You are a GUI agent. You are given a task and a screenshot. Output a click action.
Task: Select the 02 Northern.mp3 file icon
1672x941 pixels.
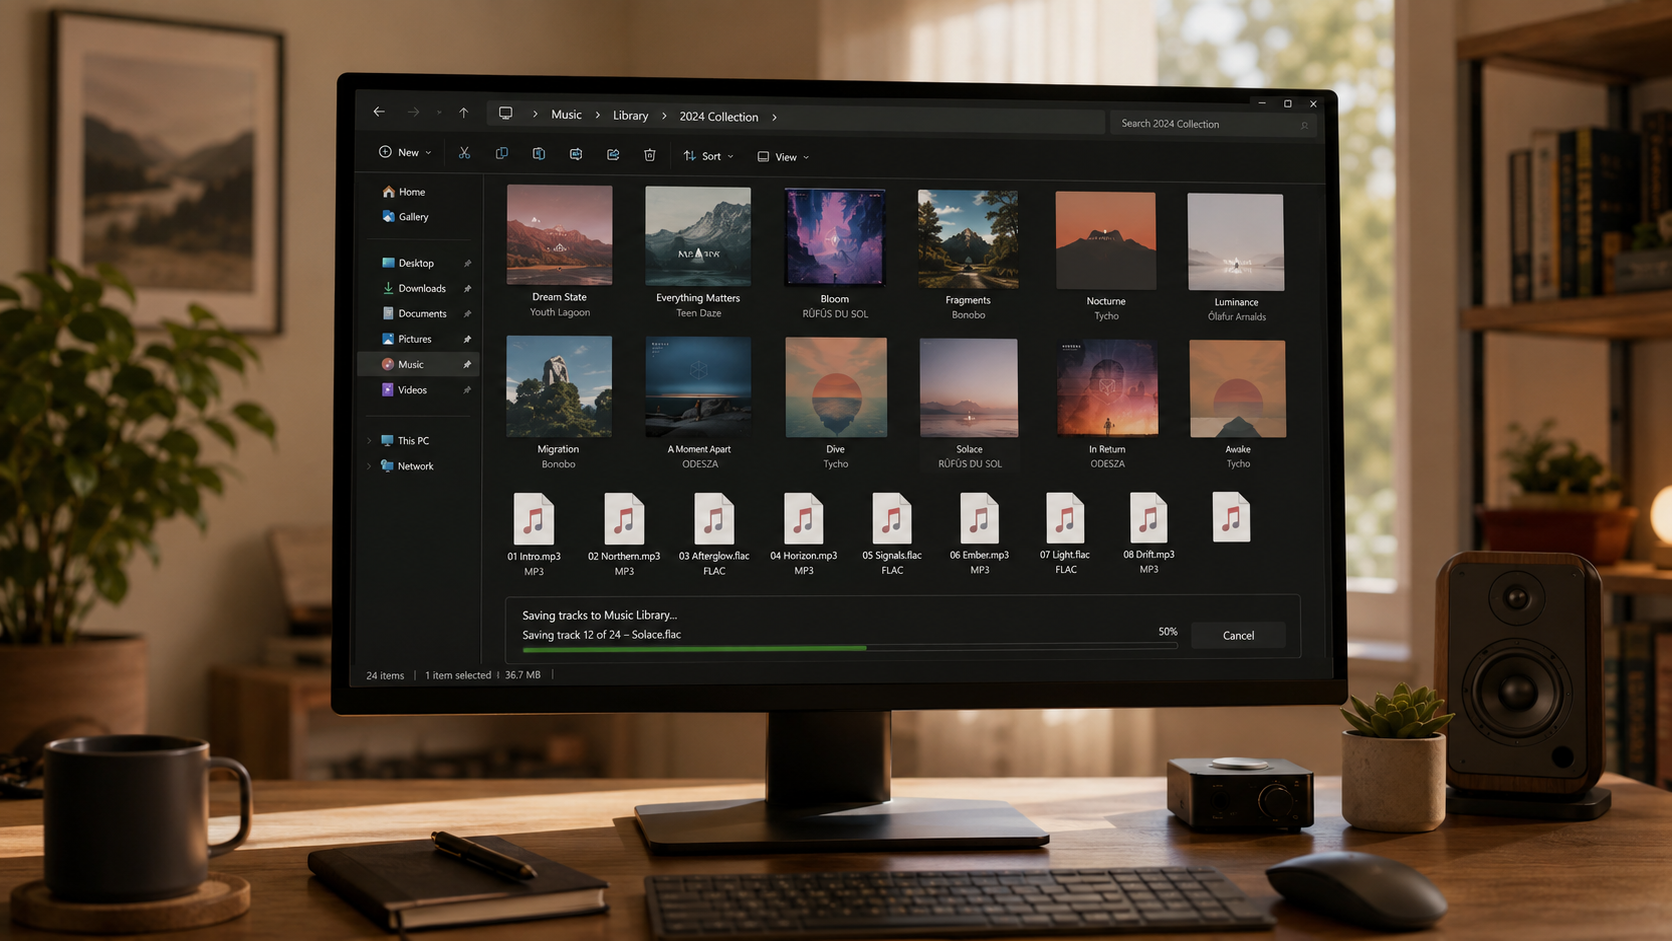(x=624, y=519)
